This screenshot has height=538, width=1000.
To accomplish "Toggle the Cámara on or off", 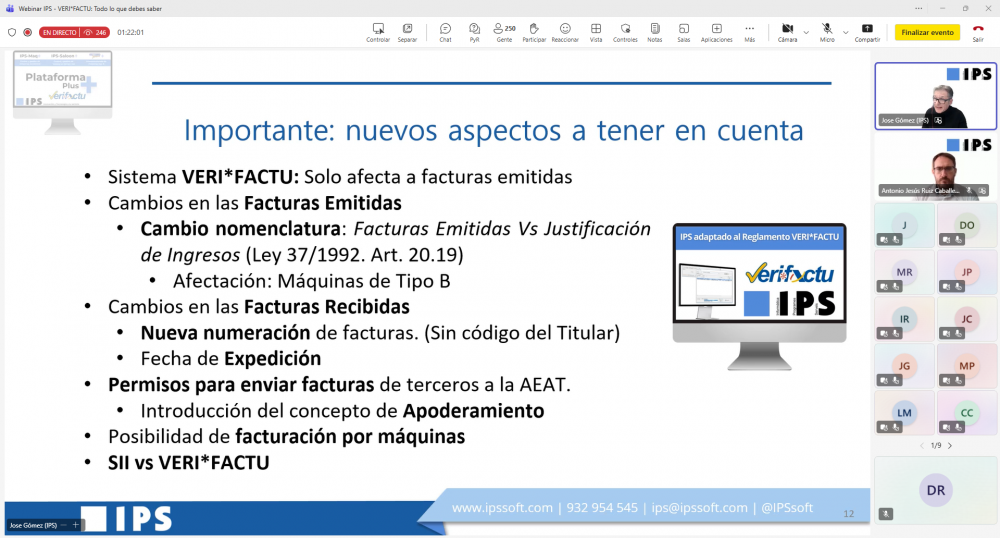I will [786, 31].
